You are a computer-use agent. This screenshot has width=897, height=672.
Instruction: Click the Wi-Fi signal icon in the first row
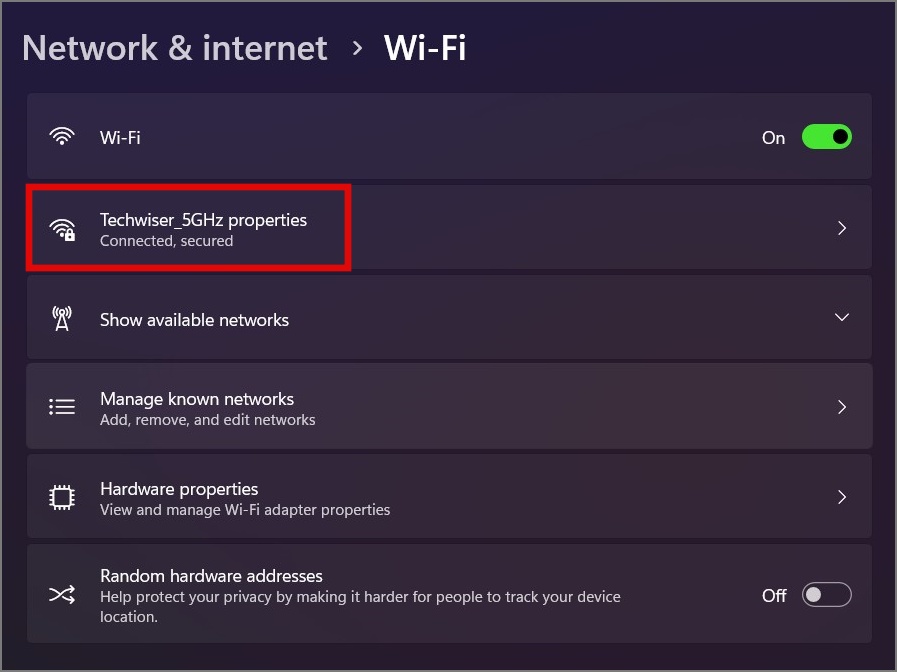point(62,137)
